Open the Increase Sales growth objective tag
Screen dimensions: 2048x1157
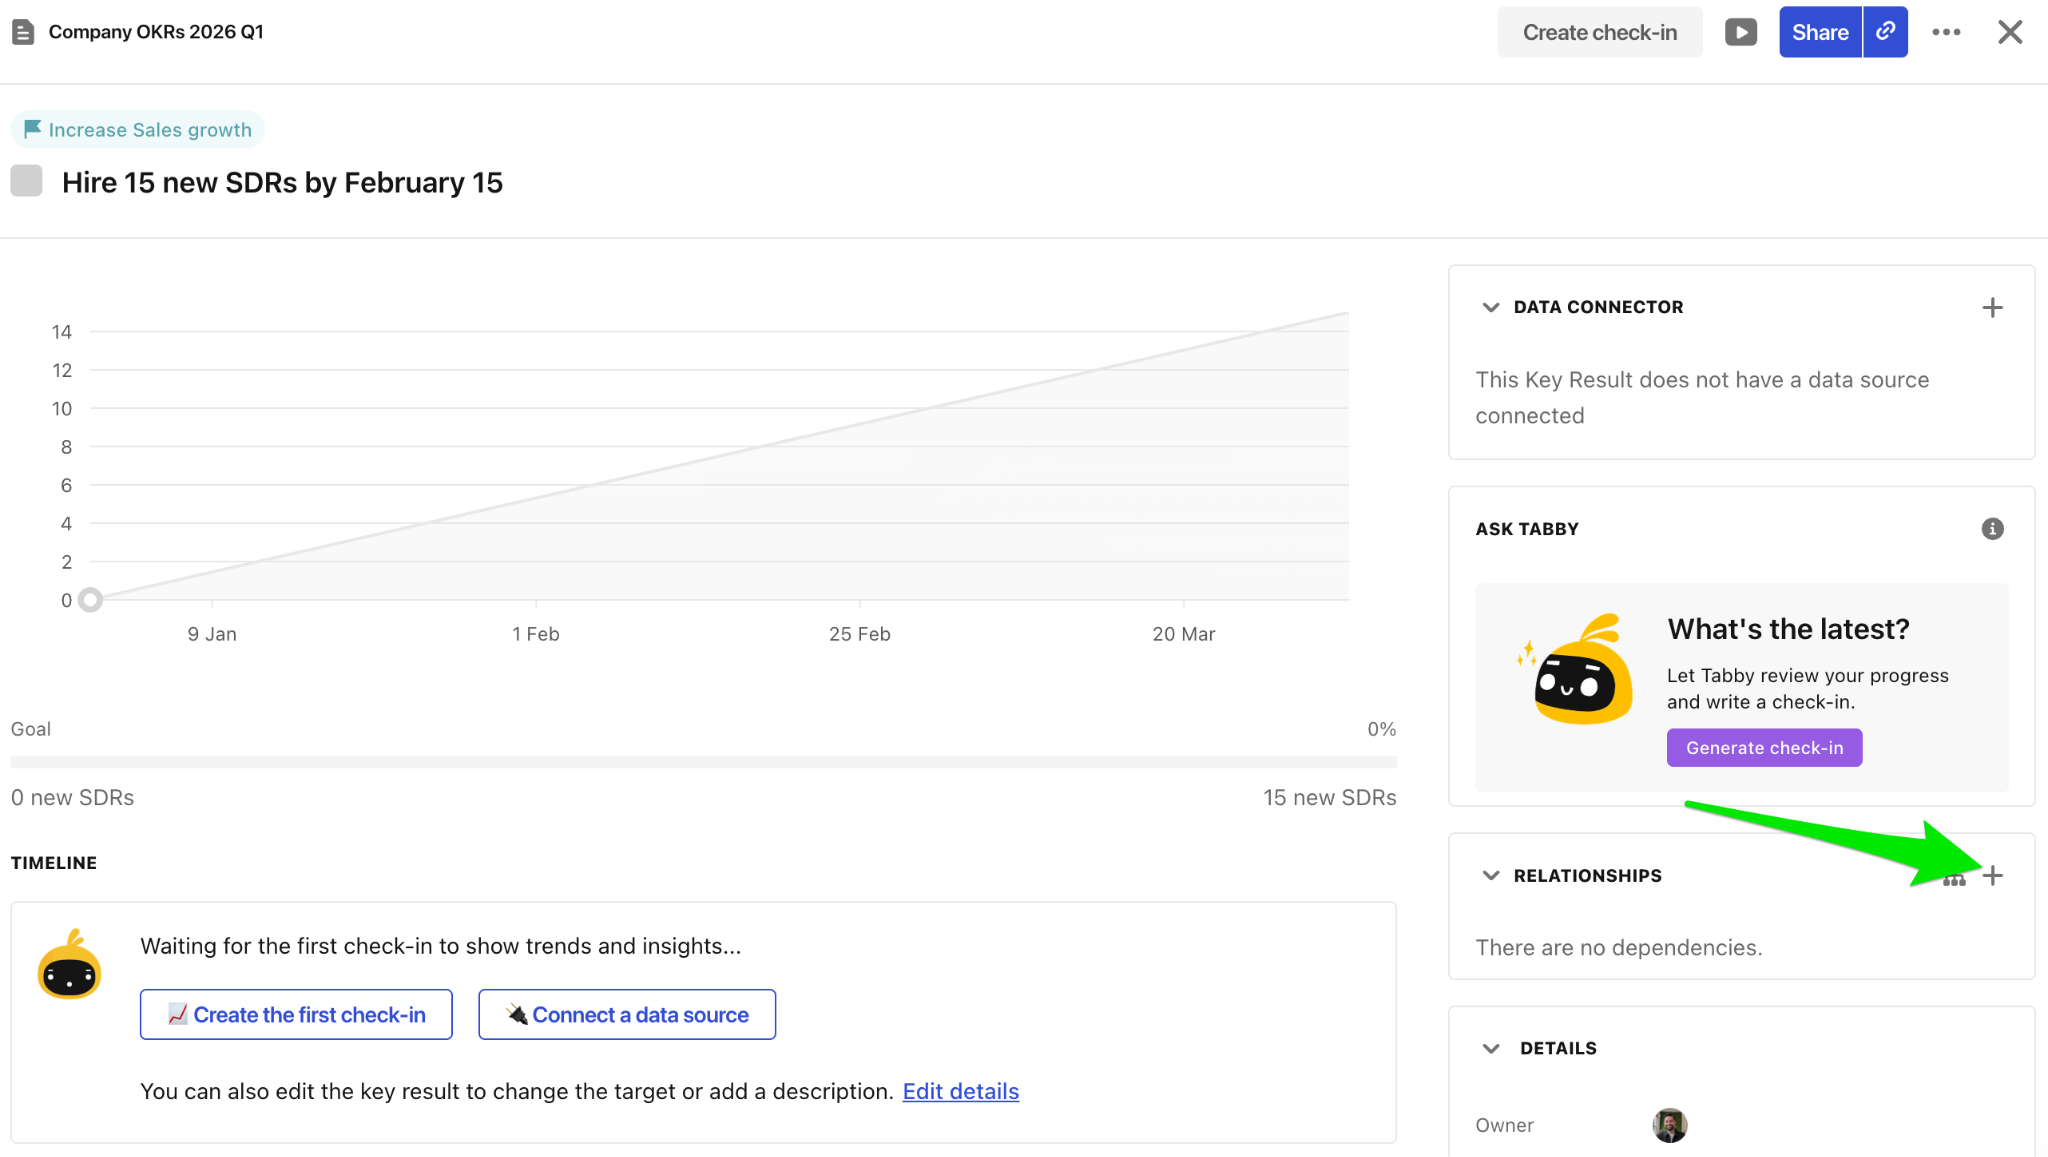pos(138,130)
